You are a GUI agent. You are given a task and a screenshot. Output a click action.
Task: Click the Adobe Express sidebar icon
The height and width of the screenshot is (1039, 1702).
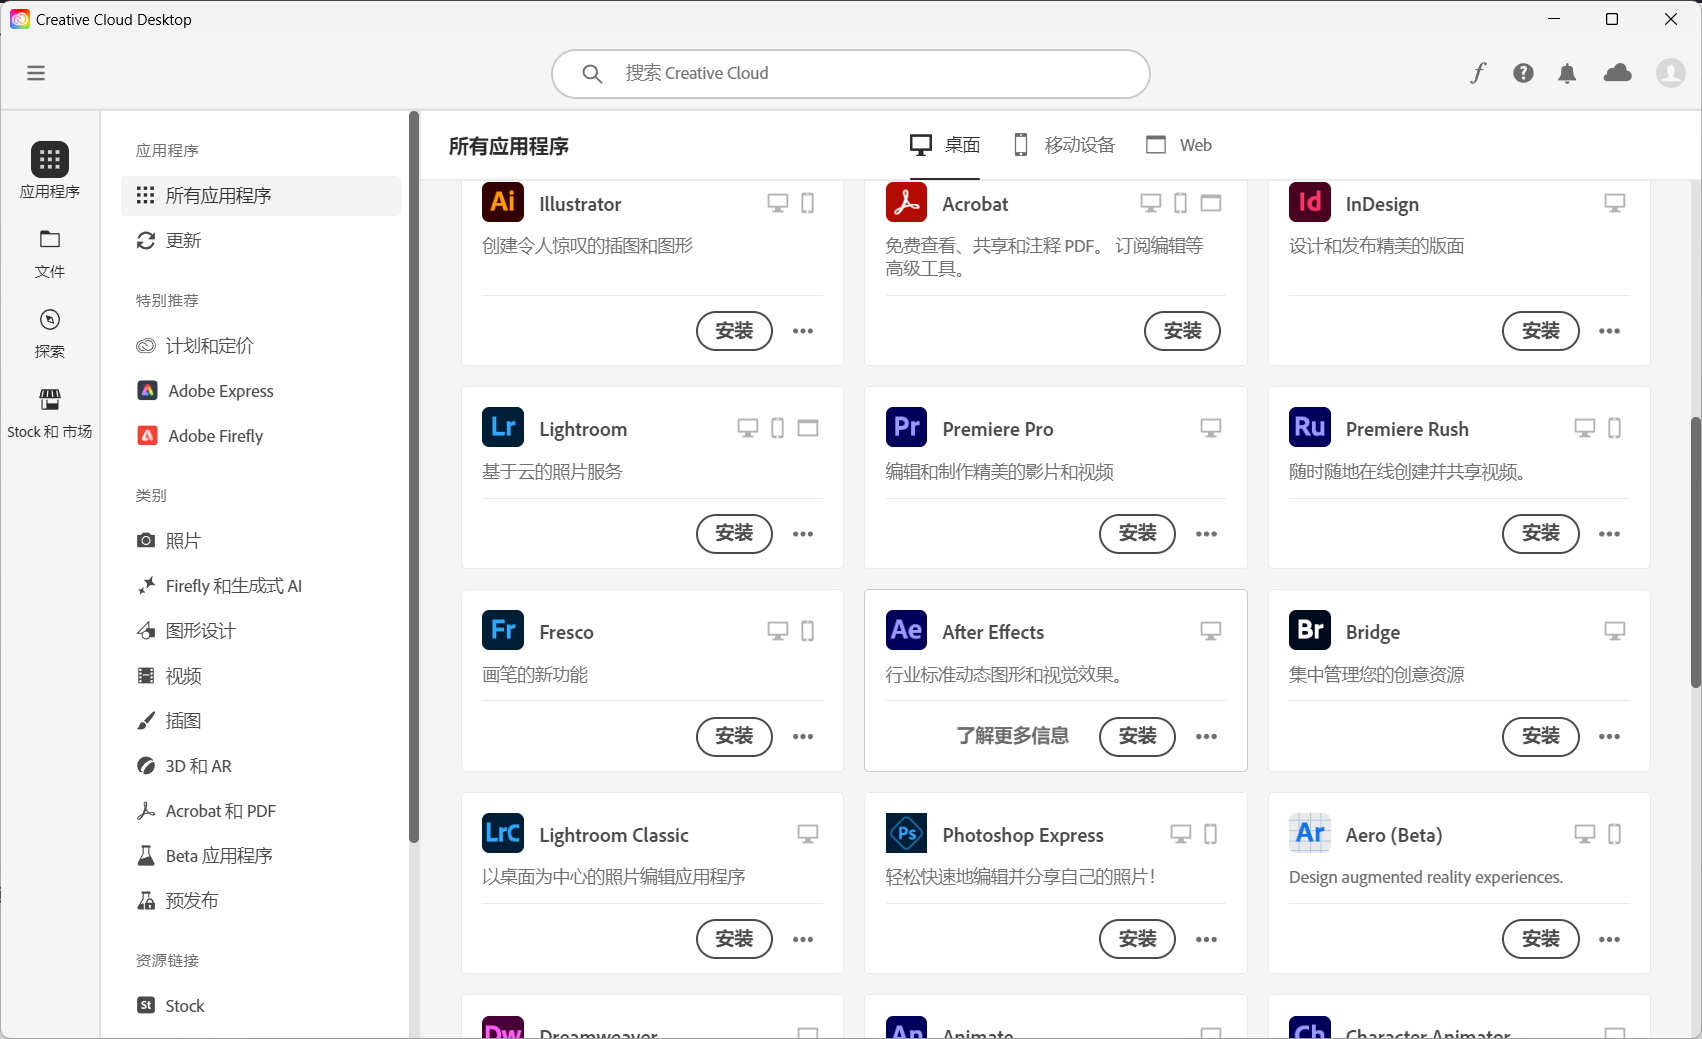click(147, 390)
